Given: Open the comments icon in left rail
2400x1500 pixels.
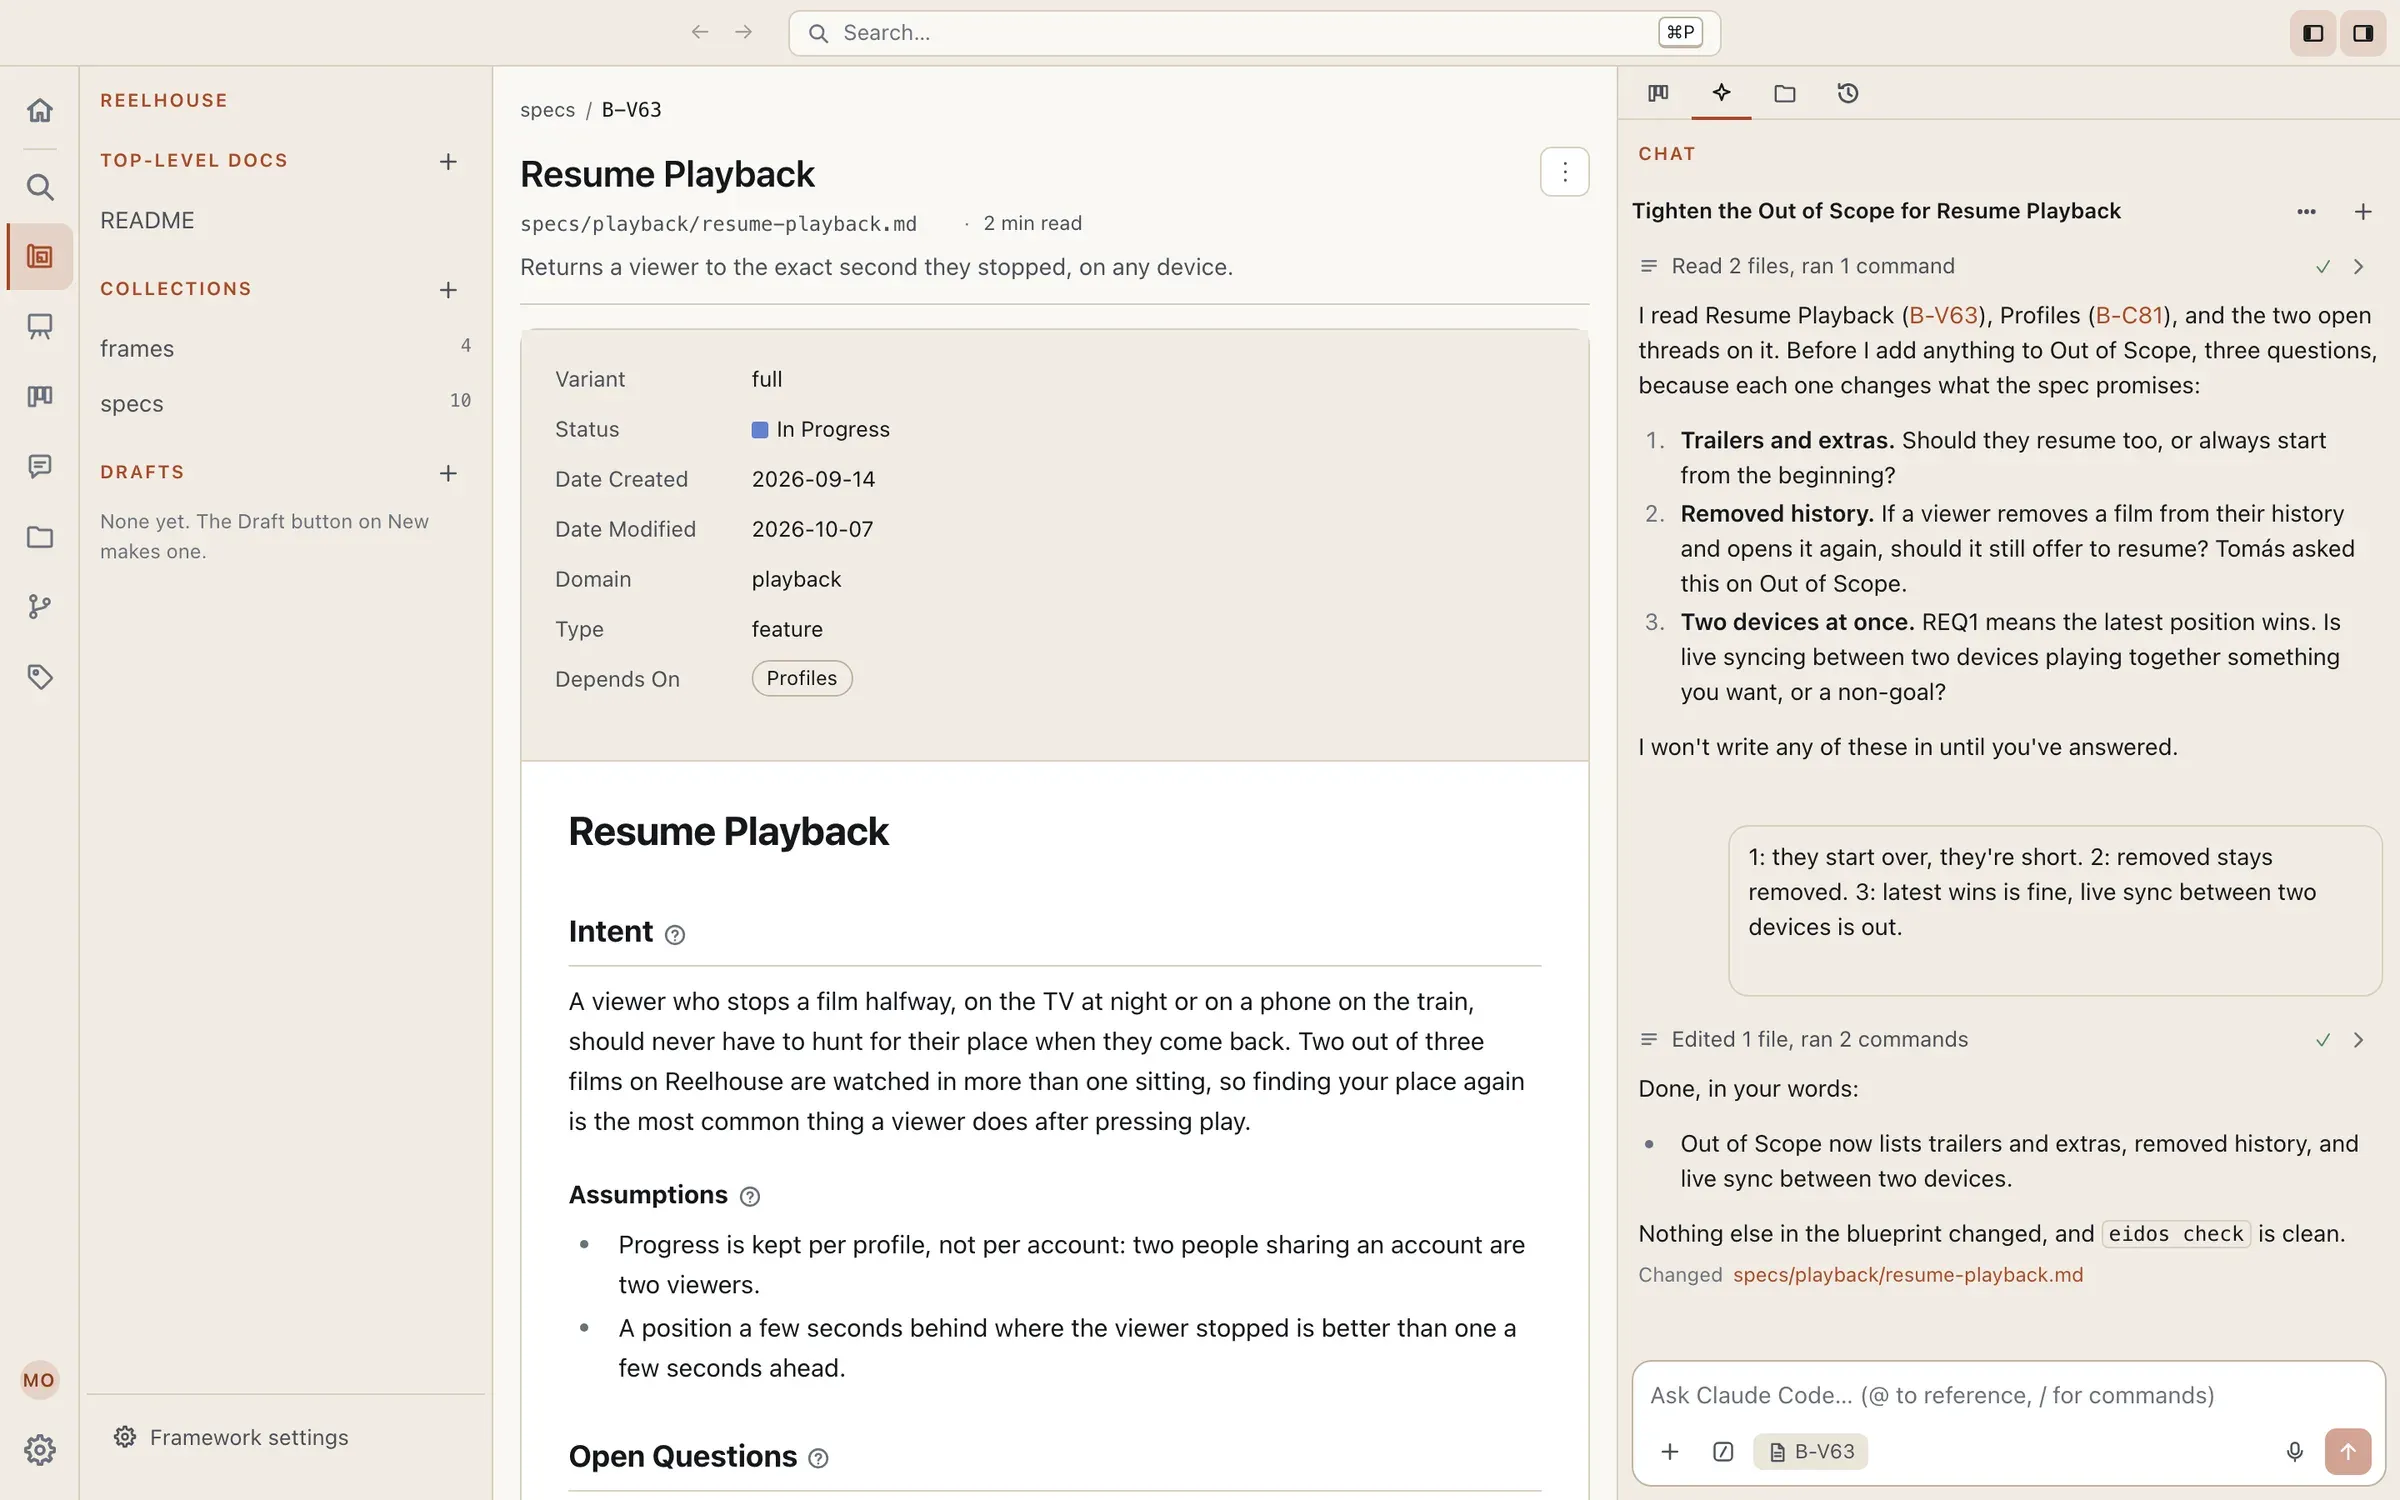Looking at the screenshot, I should 40,466.
